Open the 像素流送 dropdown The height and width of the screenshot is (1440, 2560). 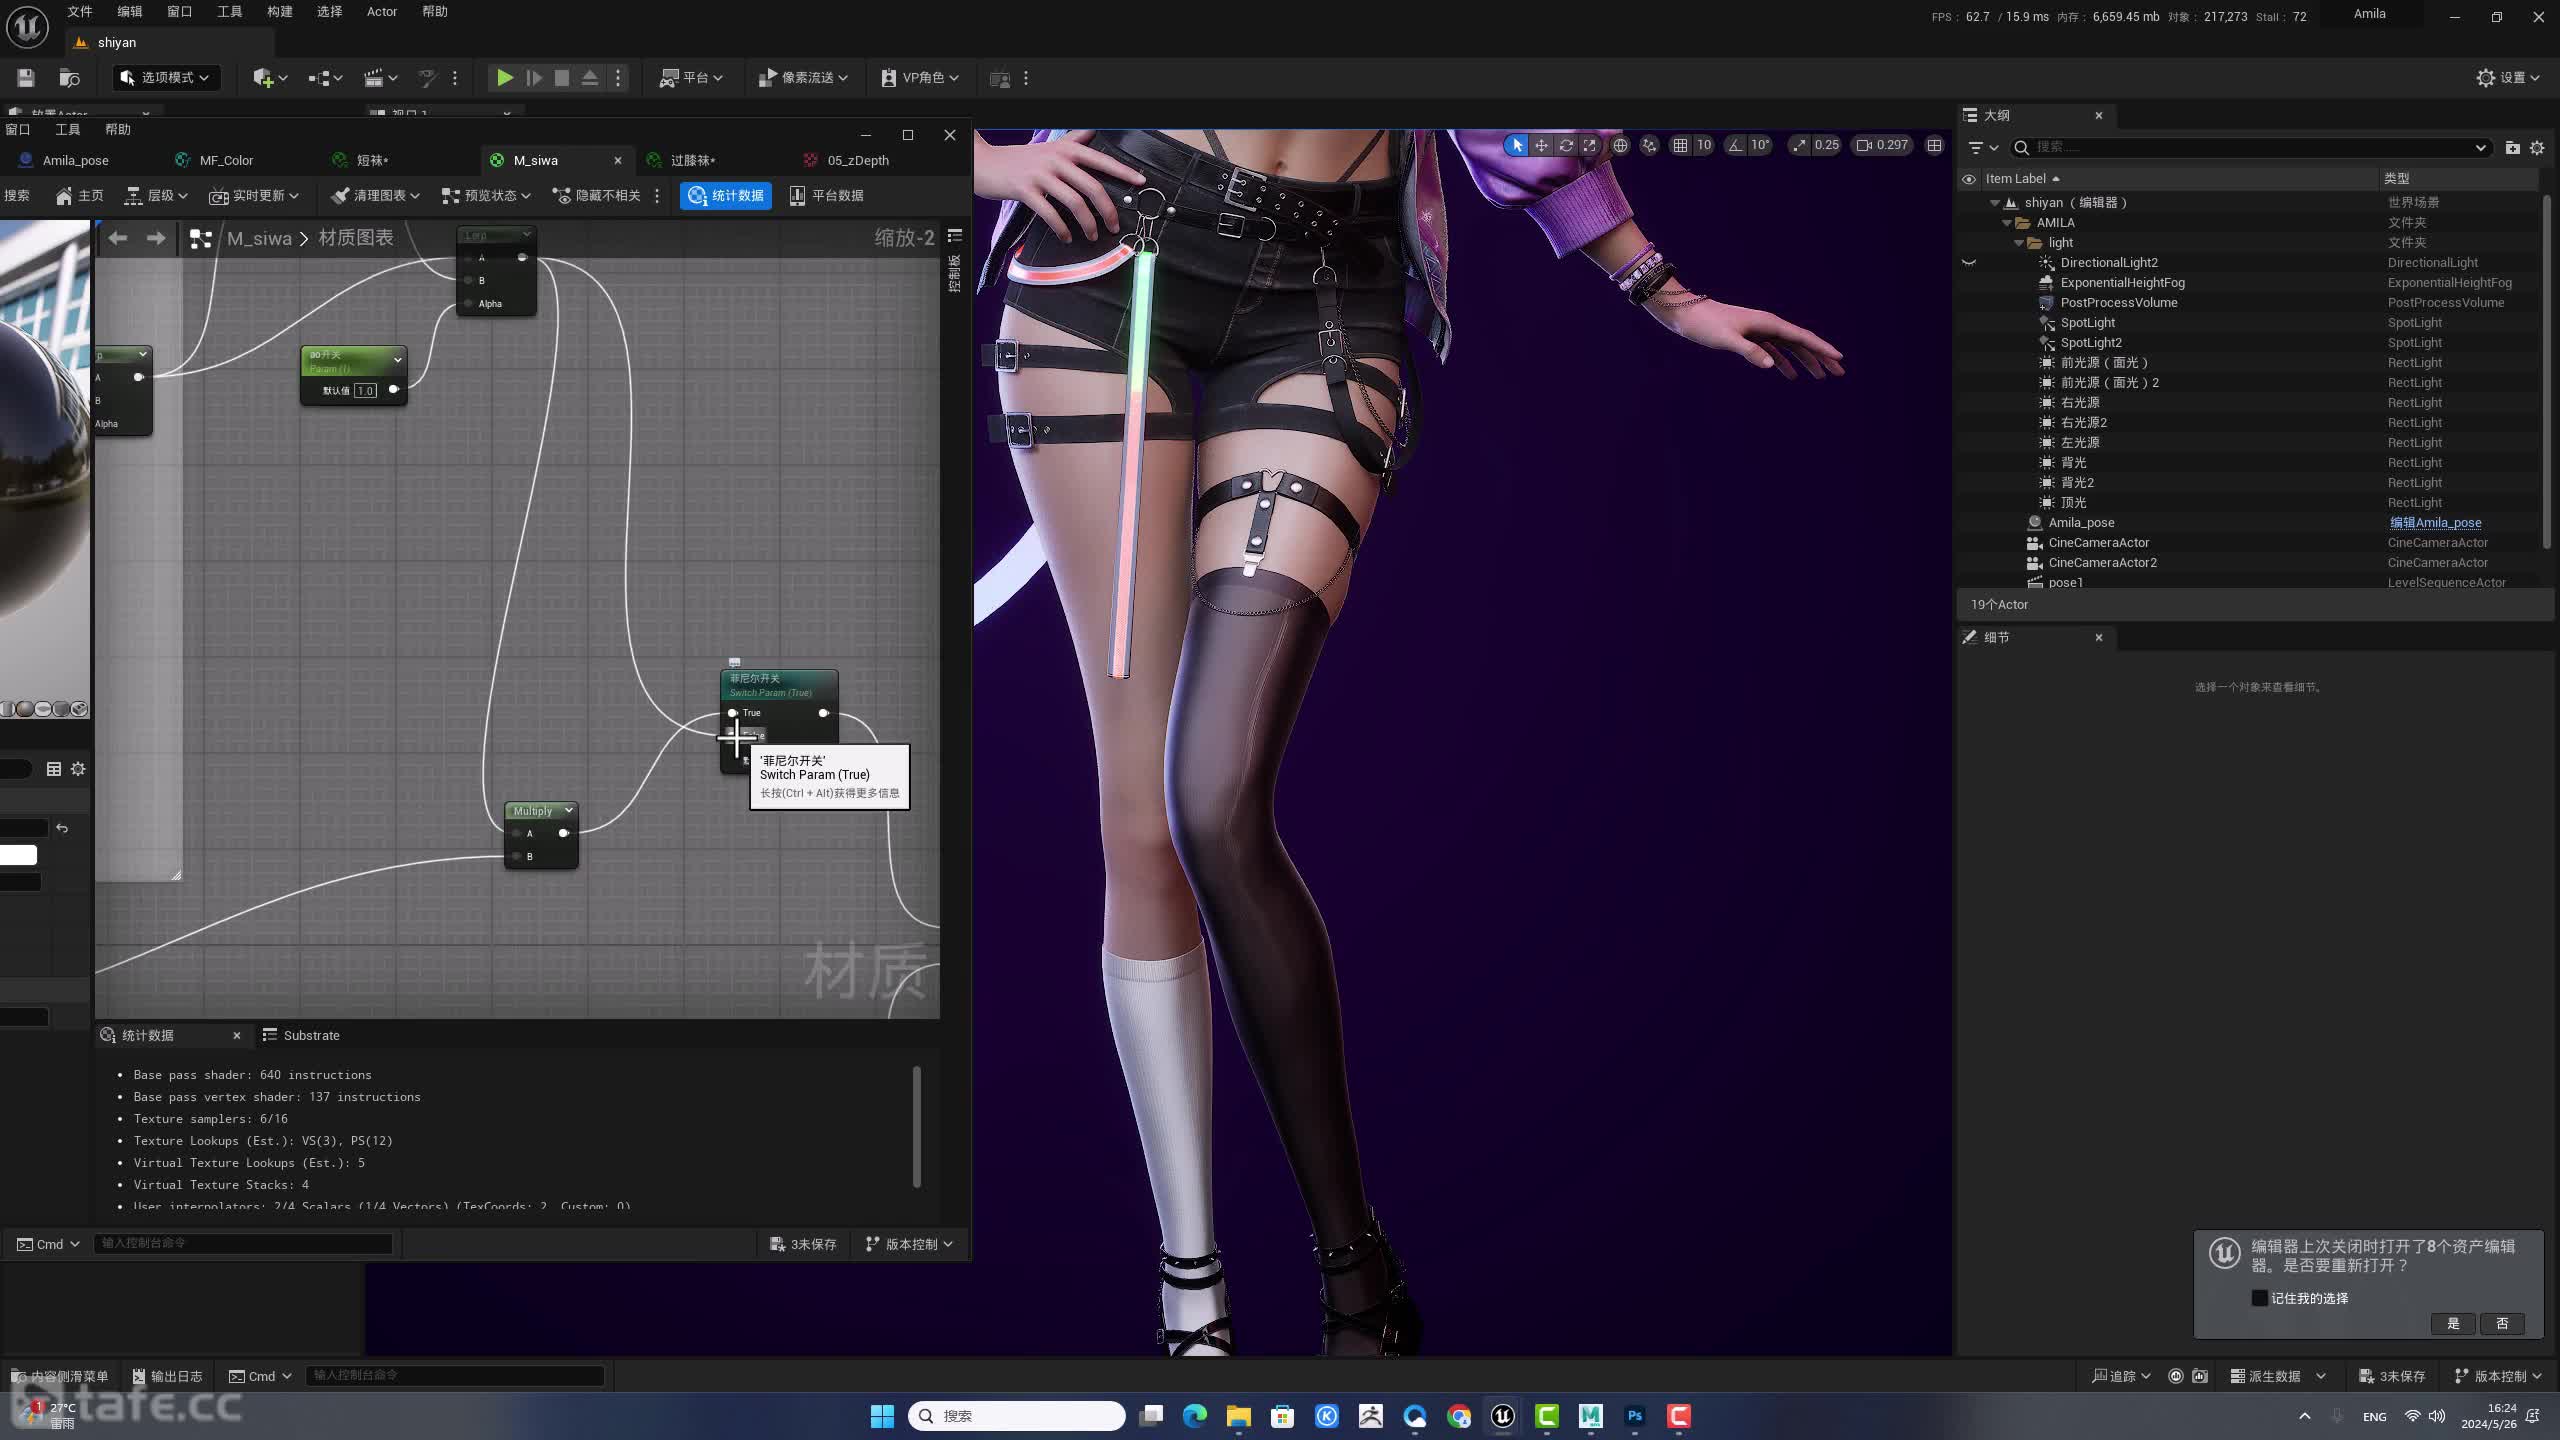803,78
